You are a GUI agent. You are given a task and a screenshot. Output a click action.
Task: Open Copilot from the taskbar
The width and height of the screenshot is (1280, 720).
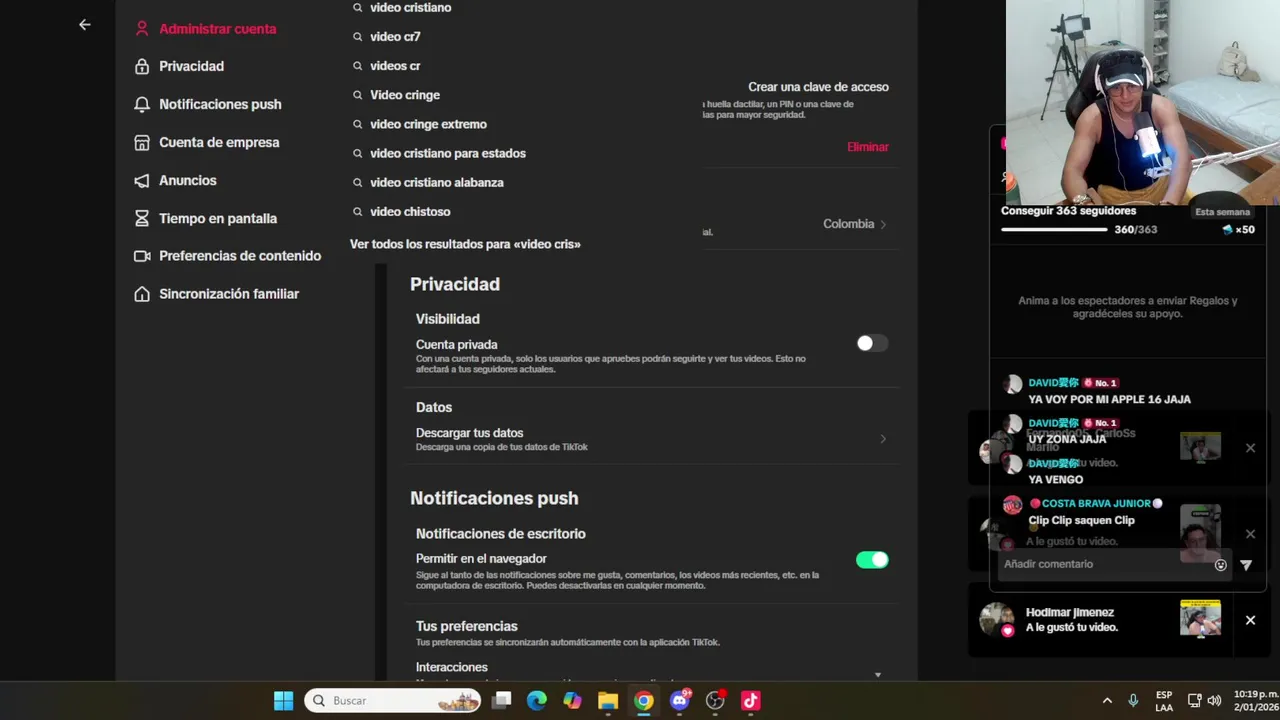coord(572,701)
